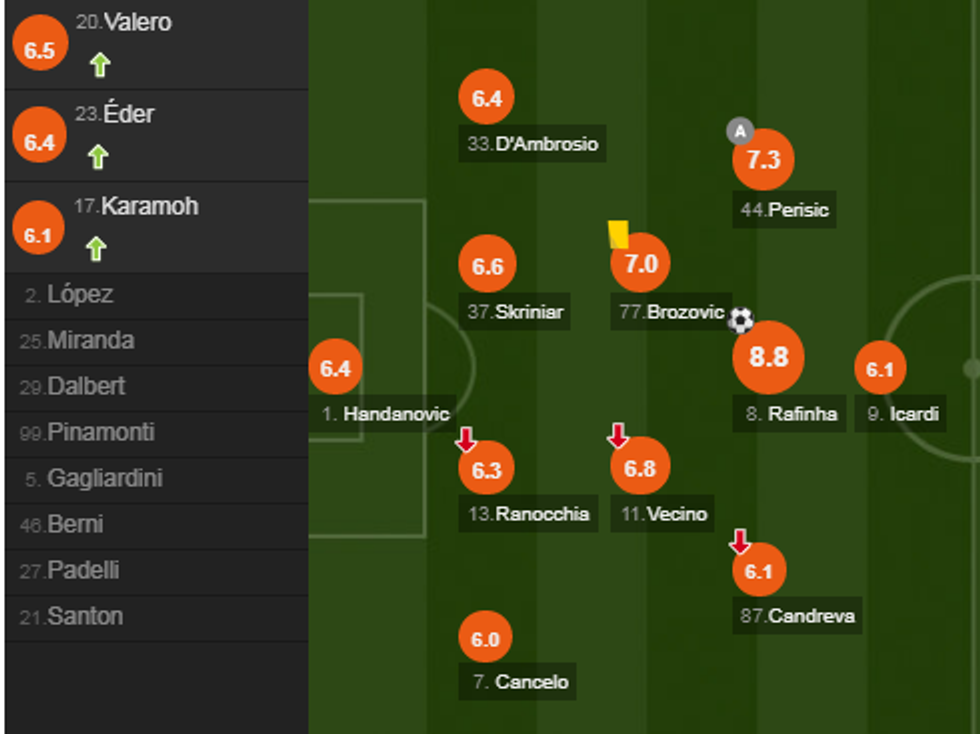The height and width of the screenshot is (734, 980).
Task: Click the D'Ambrosio name label
Action: coord(546,144)
